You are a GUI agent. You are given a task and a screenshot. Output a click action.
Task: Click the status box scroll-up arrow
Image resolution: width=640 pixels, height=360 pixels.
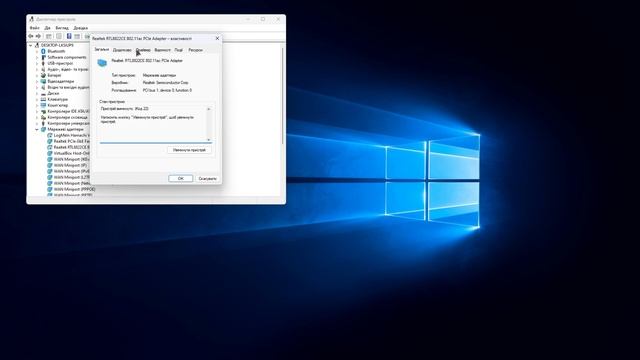click(x=209, y=109)
